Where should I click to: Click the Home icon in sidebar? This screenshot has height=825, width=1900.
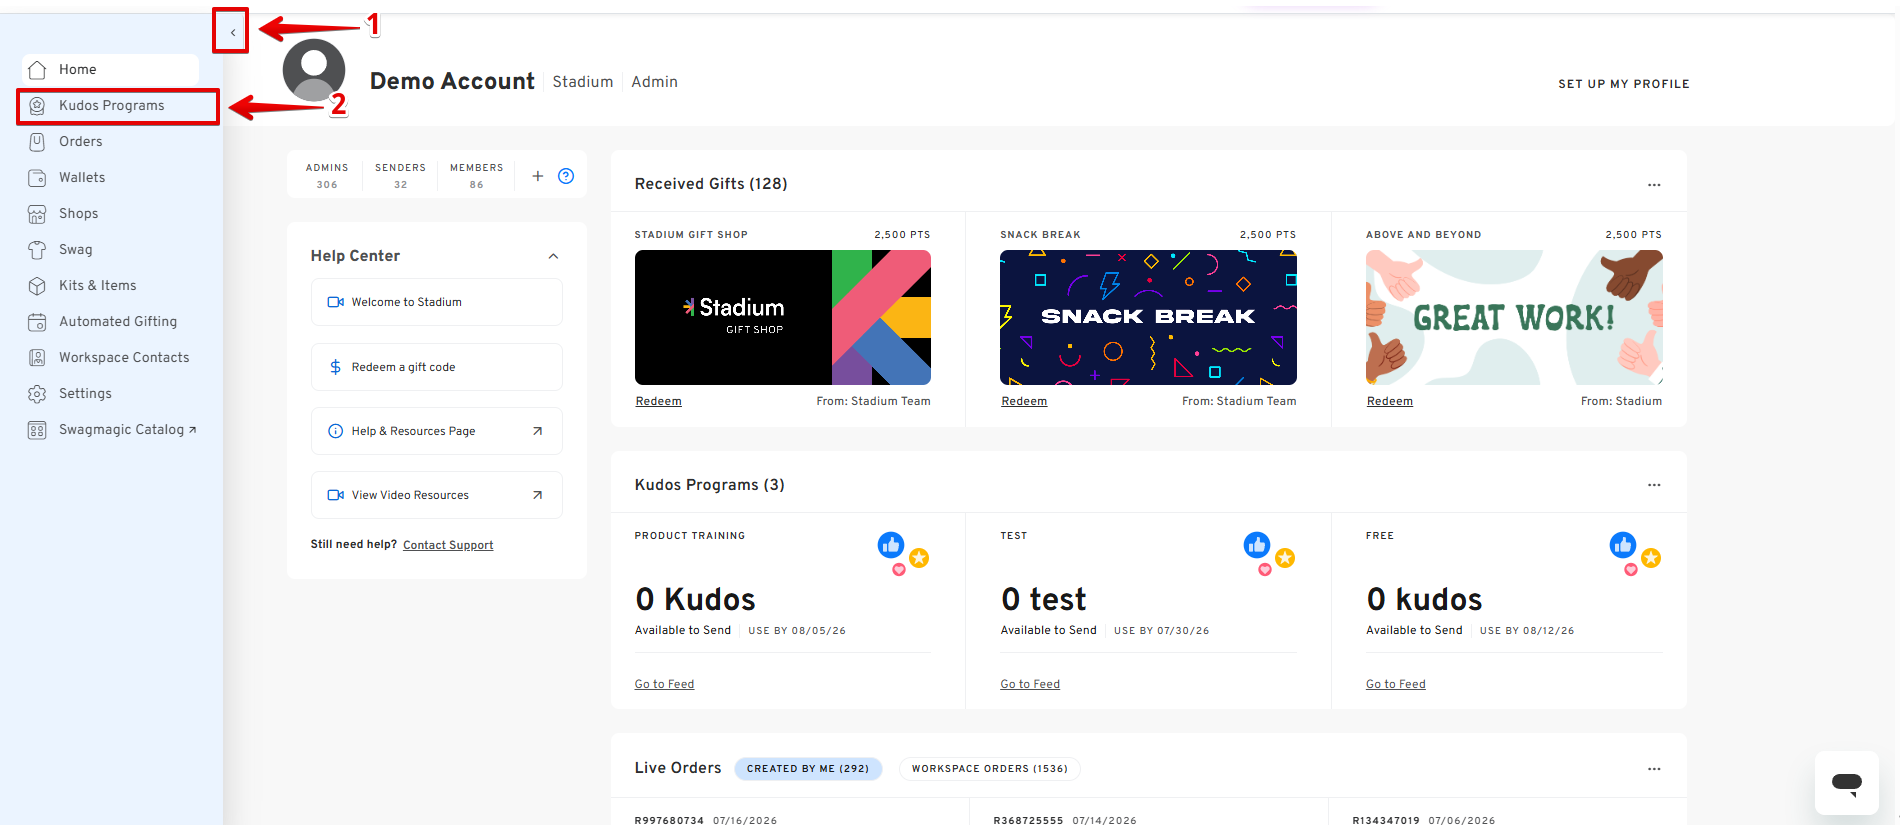[x=37, y=70]
